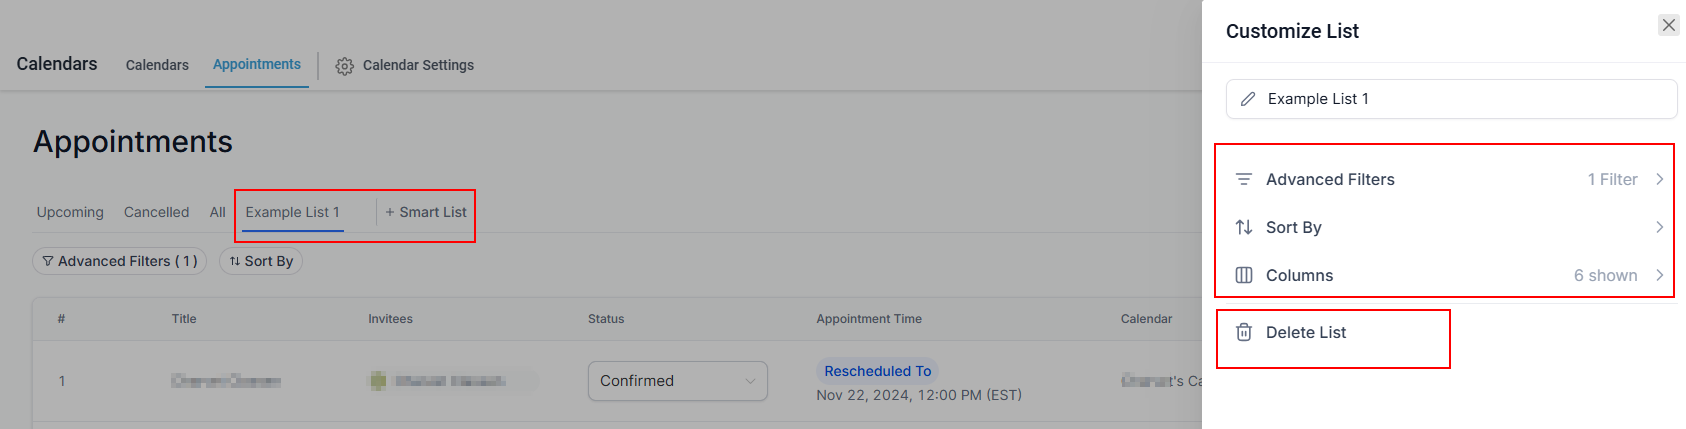Click the Sort By arrows icon in panel
The image size is (1686, 429).
(1244, 227)
